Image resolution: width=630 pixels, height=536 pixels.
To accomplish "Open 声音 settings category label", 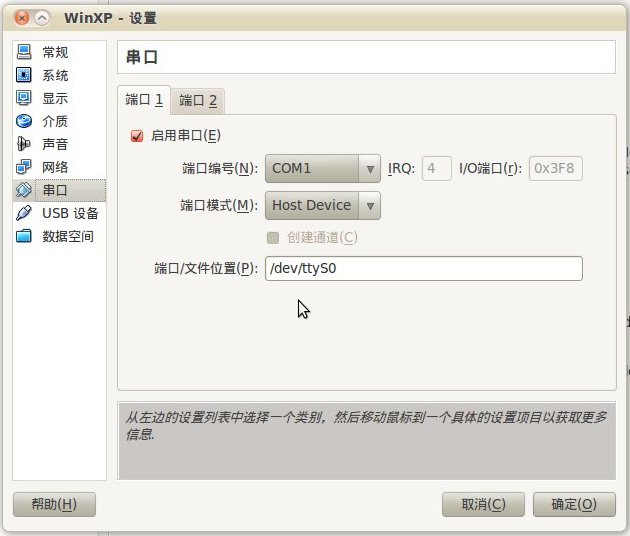I will pos(55,144).
